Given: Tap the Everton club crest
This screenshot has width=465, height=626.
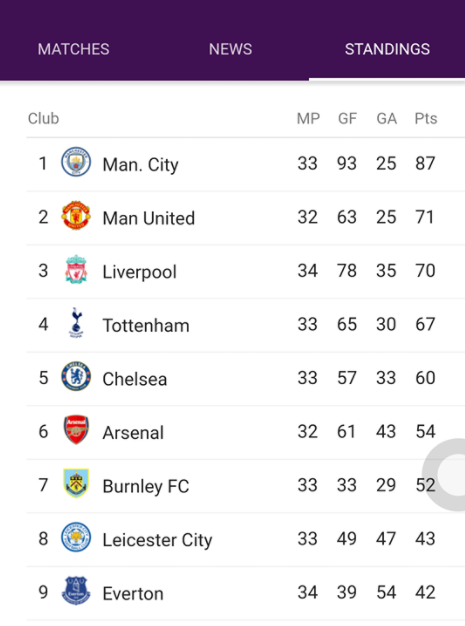Looking at the screenshot, I should coord(76,591).
